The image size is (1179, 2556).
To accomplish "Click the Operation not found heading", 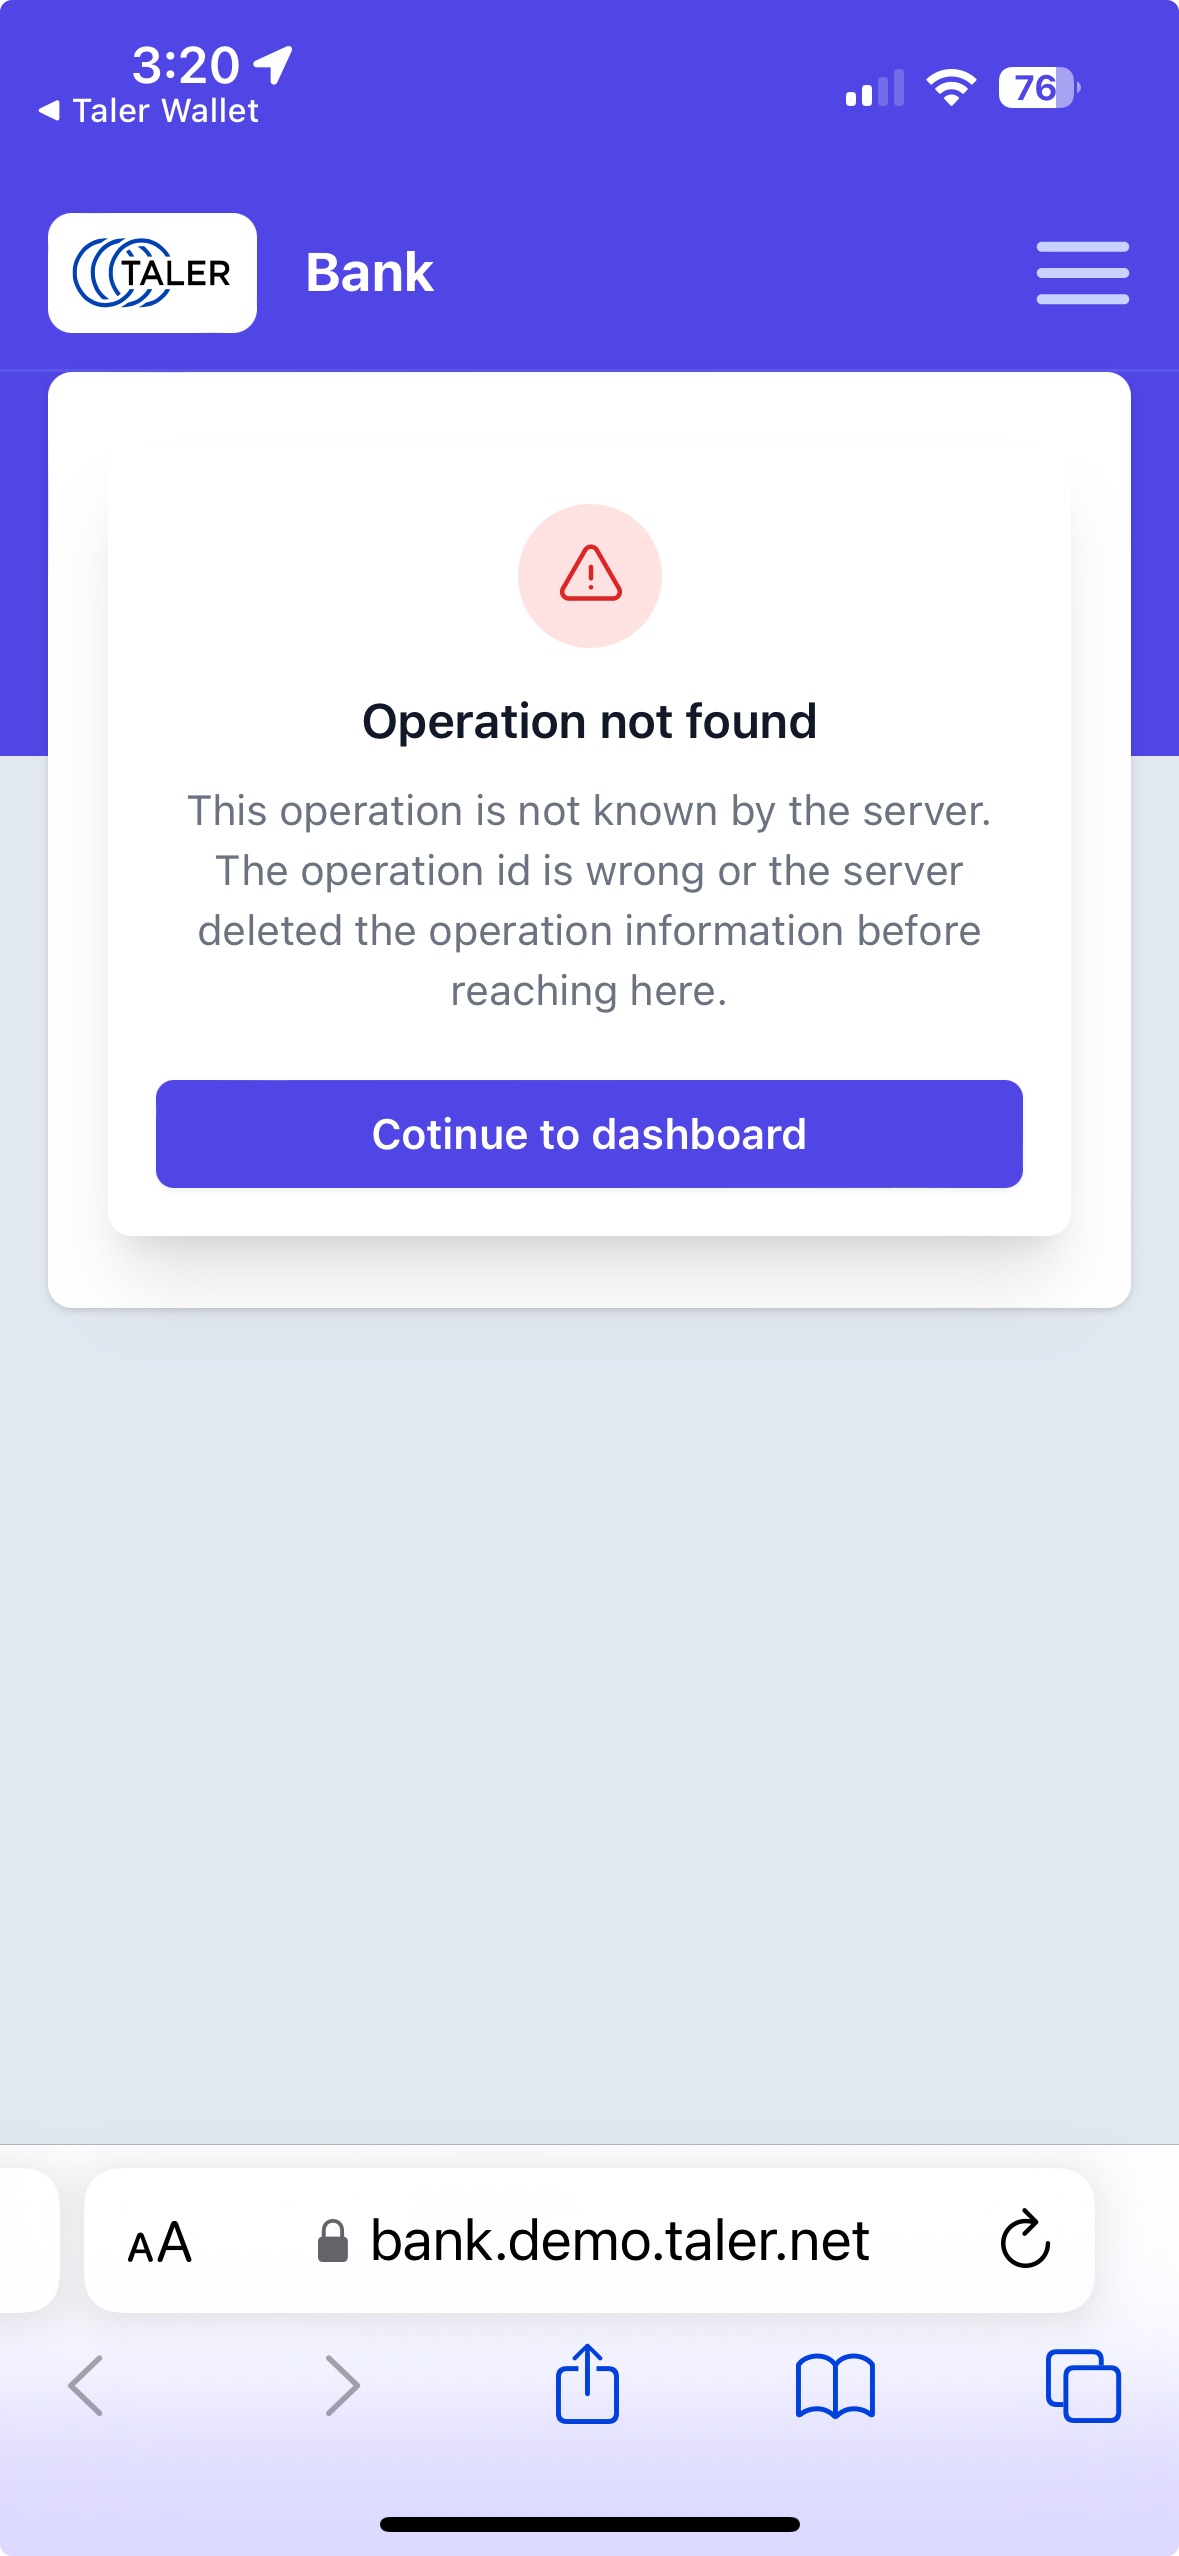I will pyautogui.click(x=589, y=721).
